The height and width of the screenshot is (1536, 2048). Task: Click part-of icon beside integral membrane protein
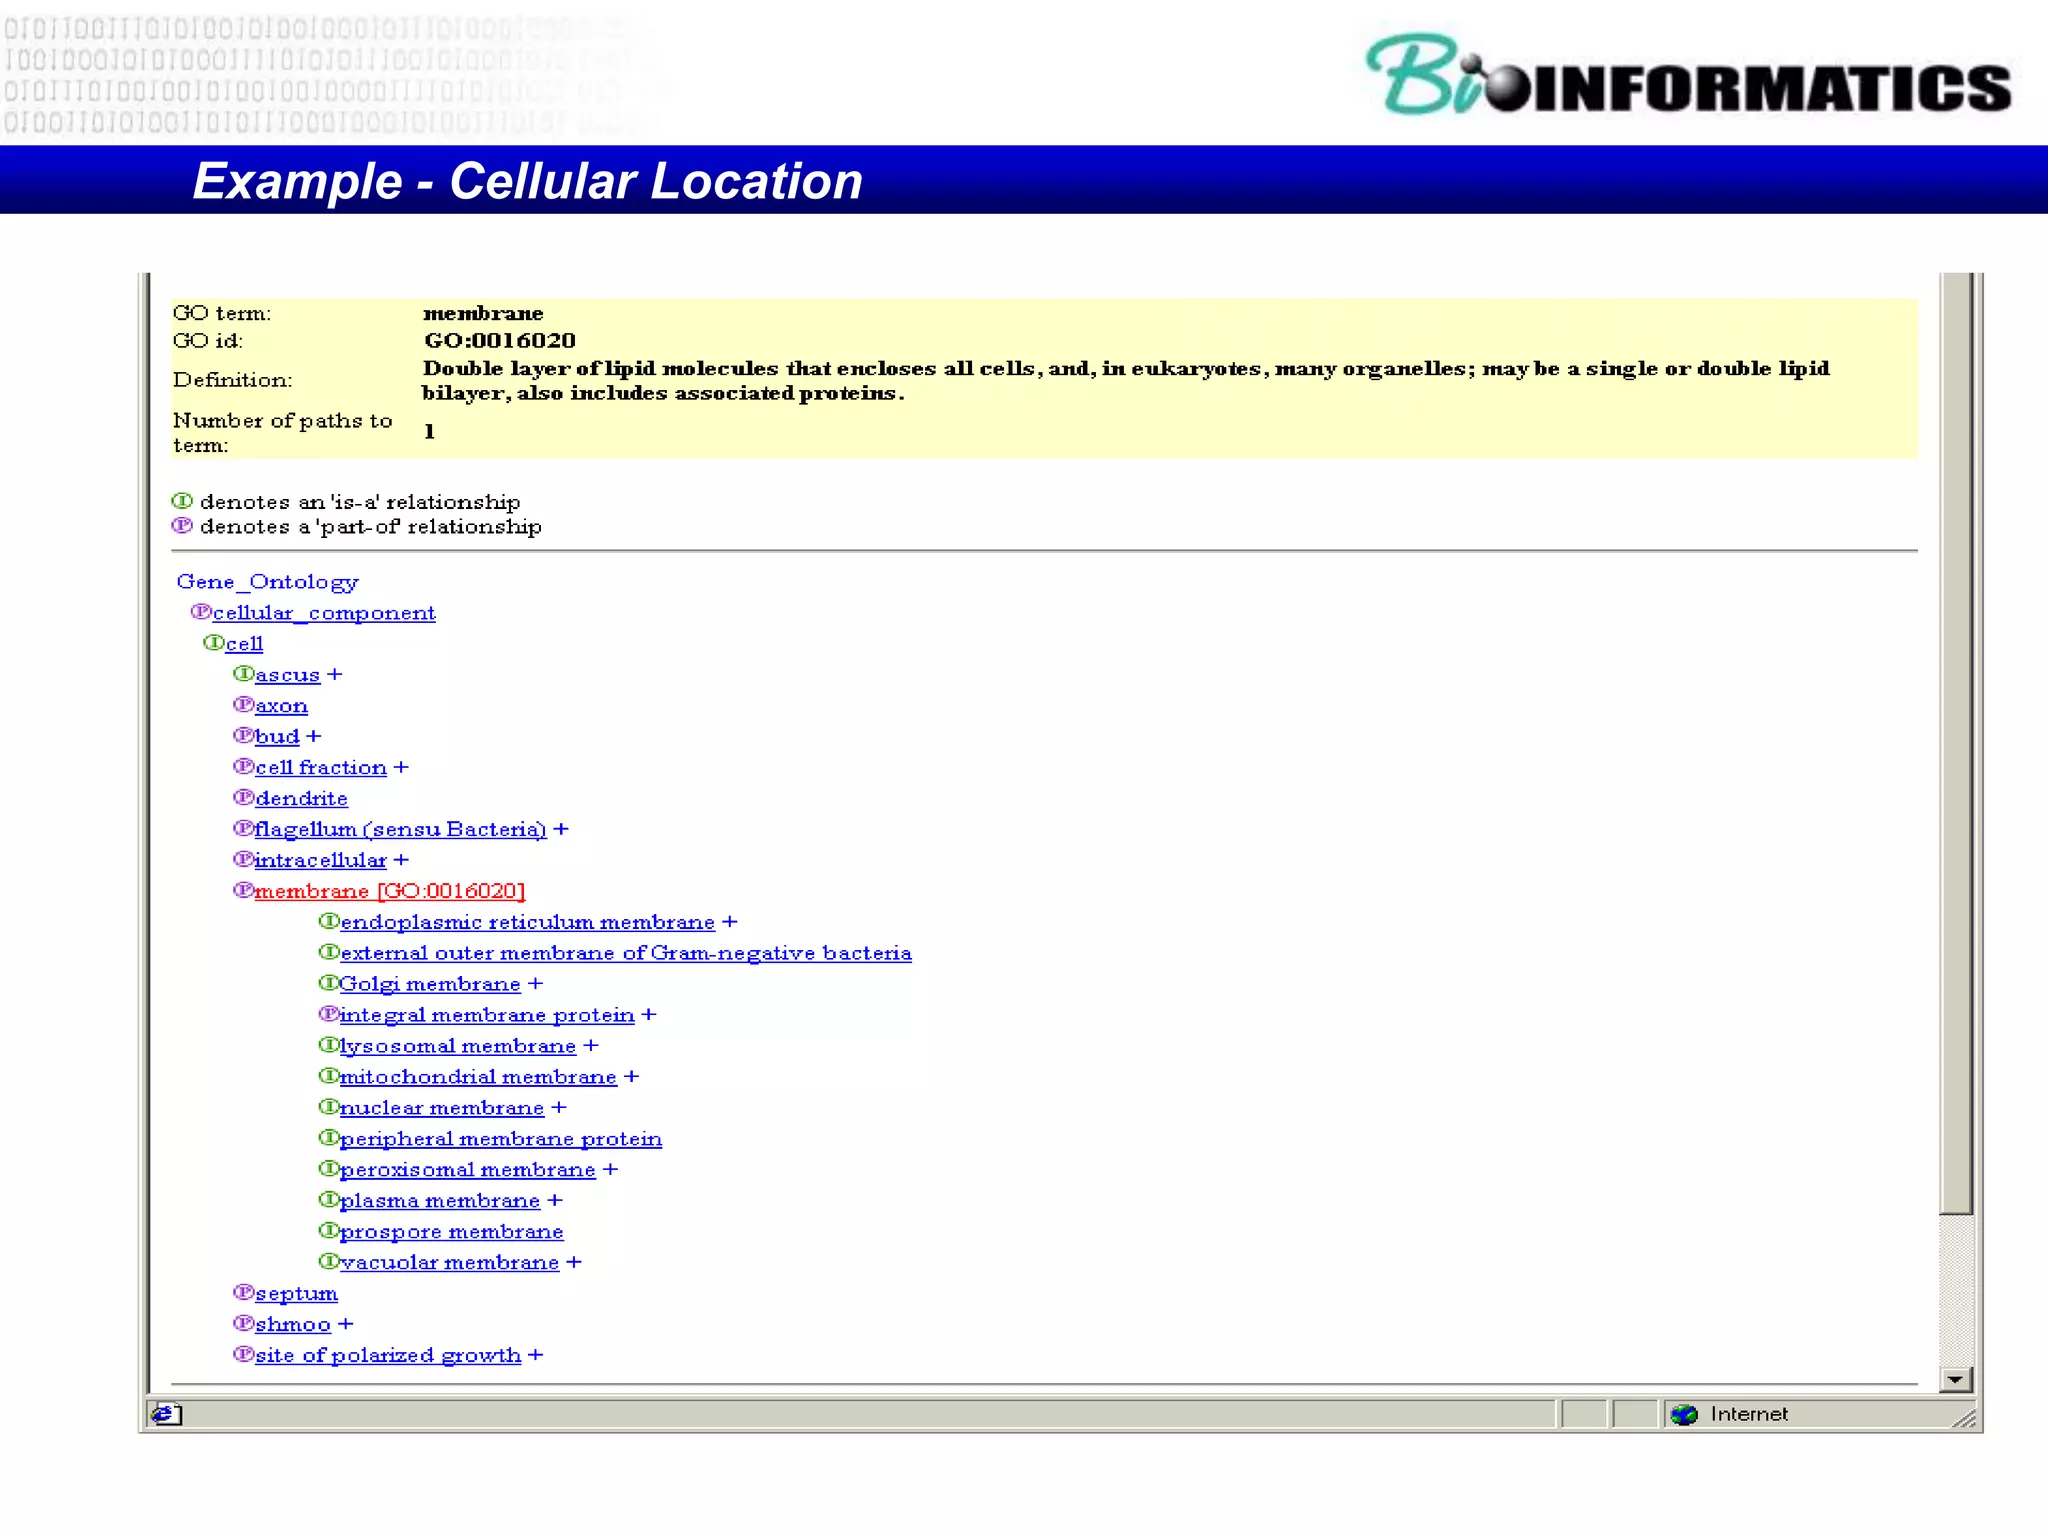328,1014
